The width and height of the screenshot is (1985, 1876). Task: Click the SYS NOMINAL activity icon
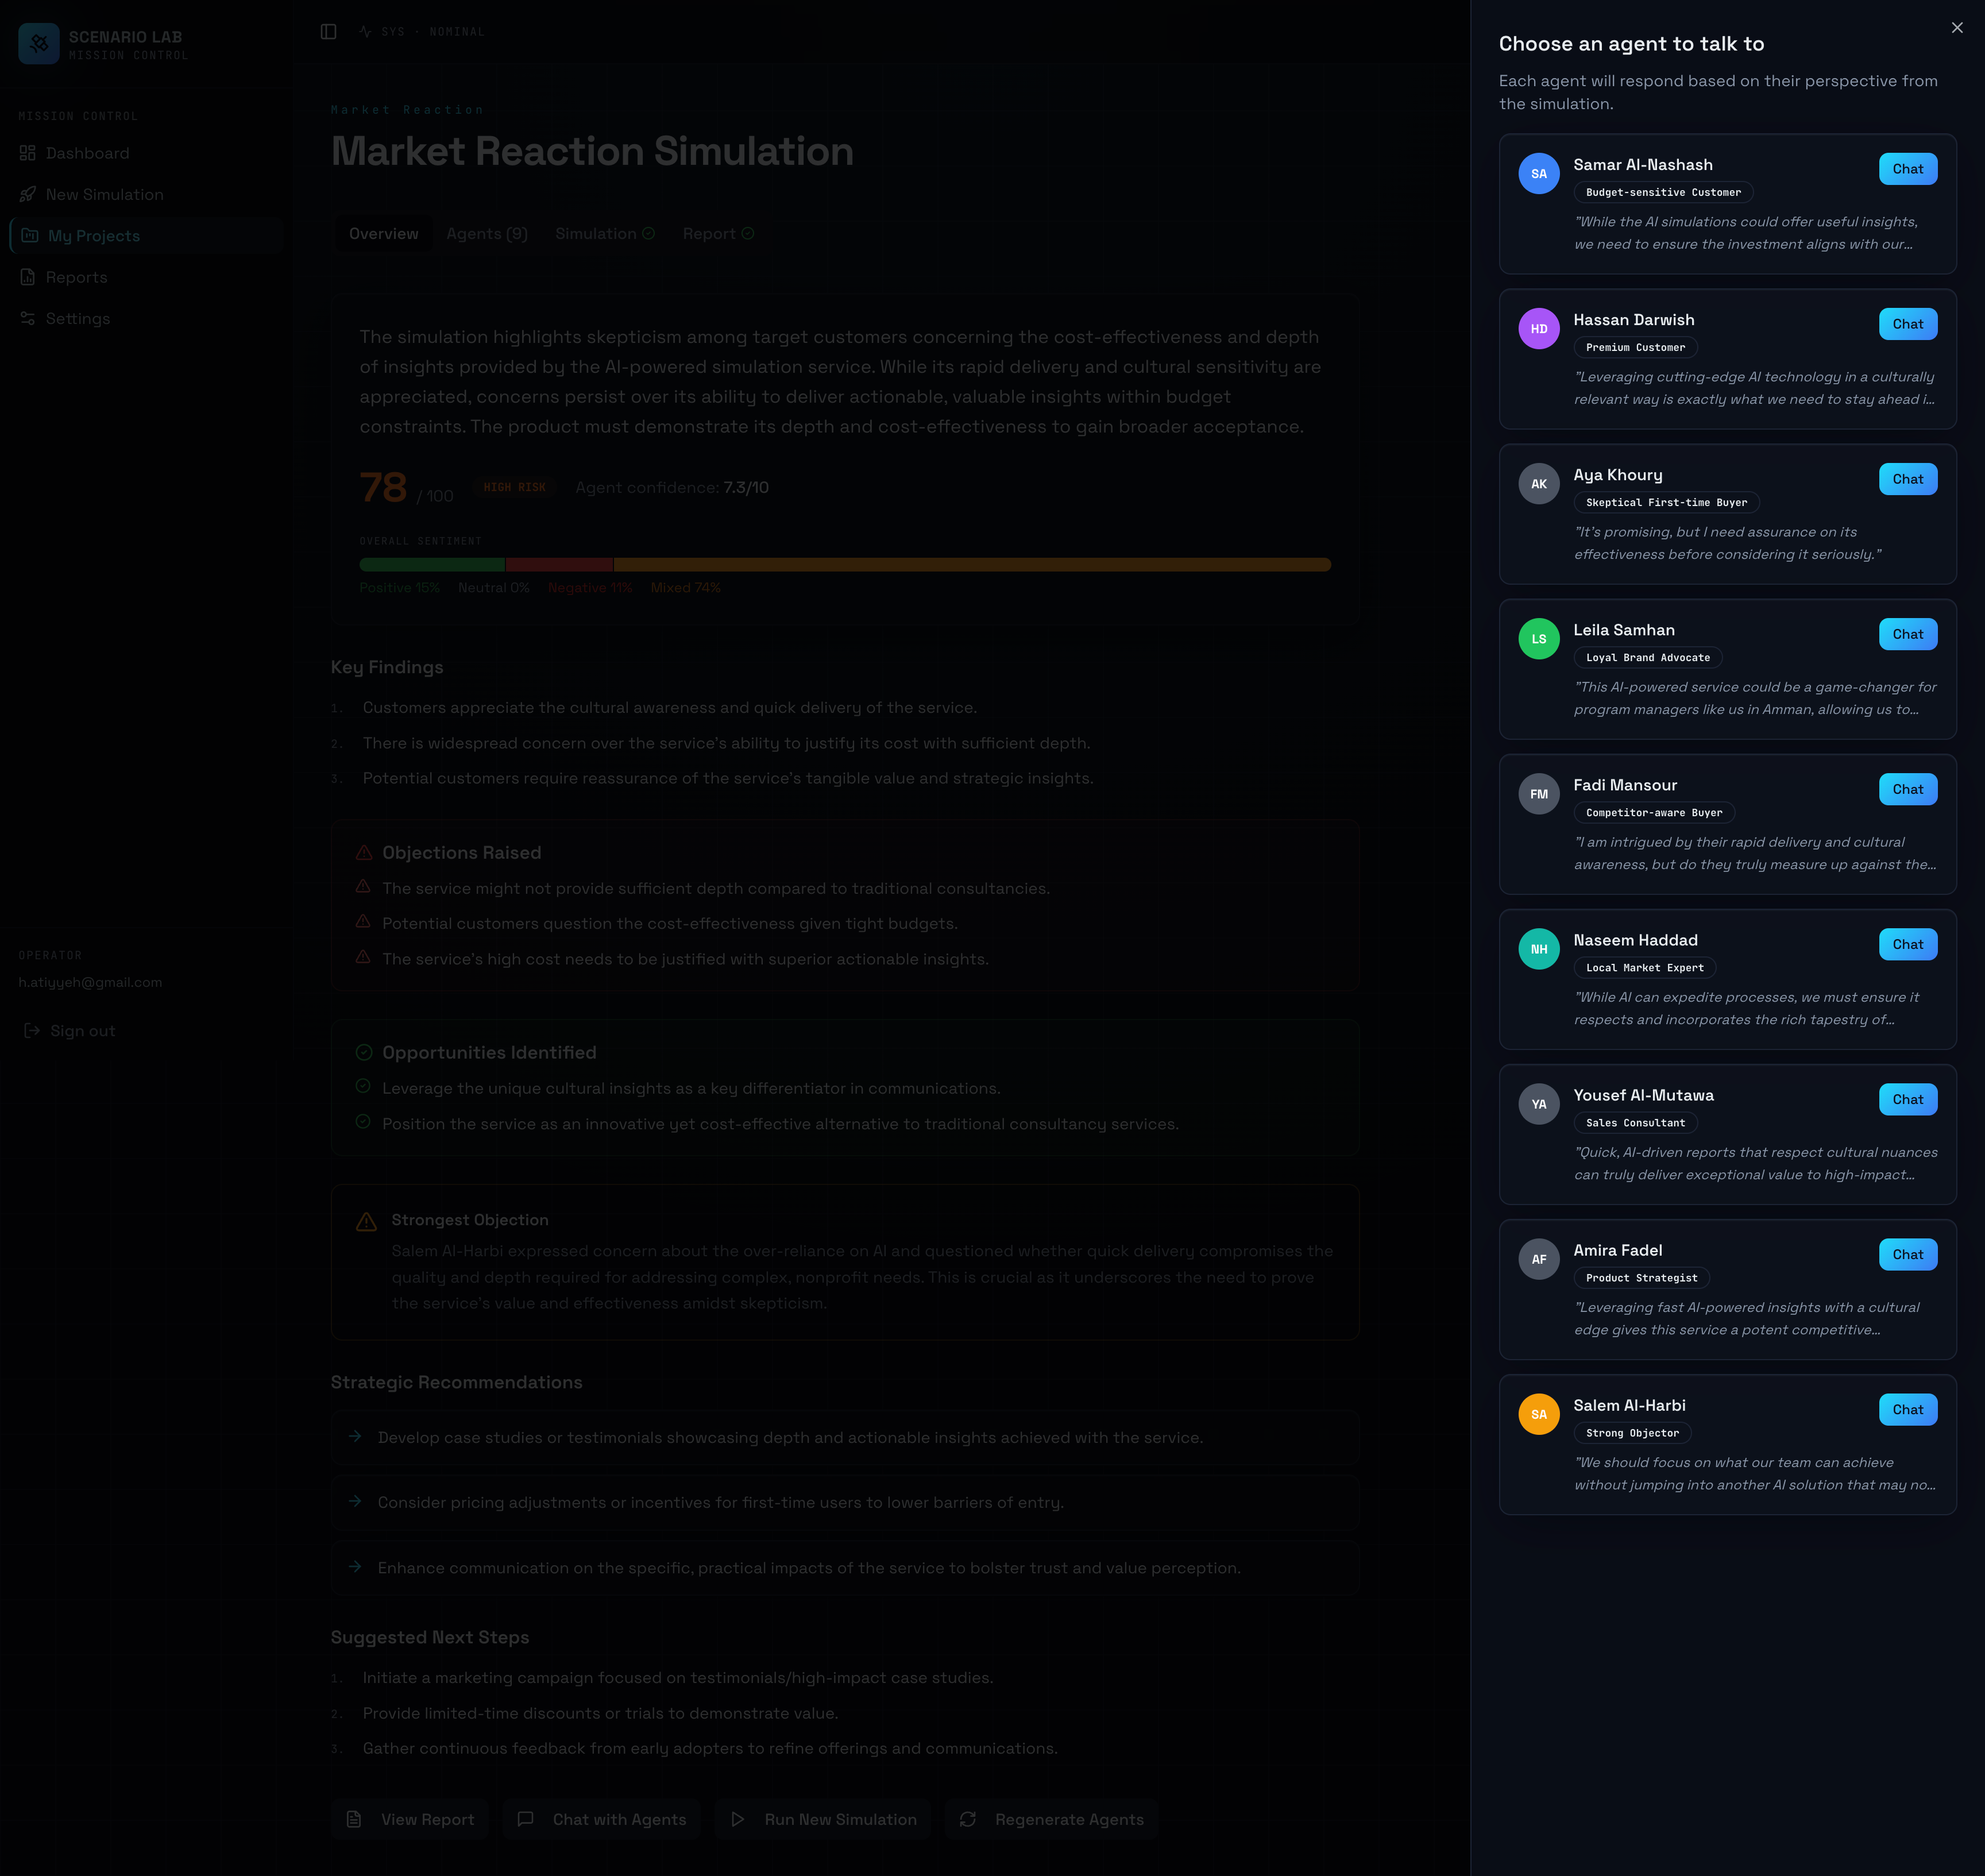[366, 32]
